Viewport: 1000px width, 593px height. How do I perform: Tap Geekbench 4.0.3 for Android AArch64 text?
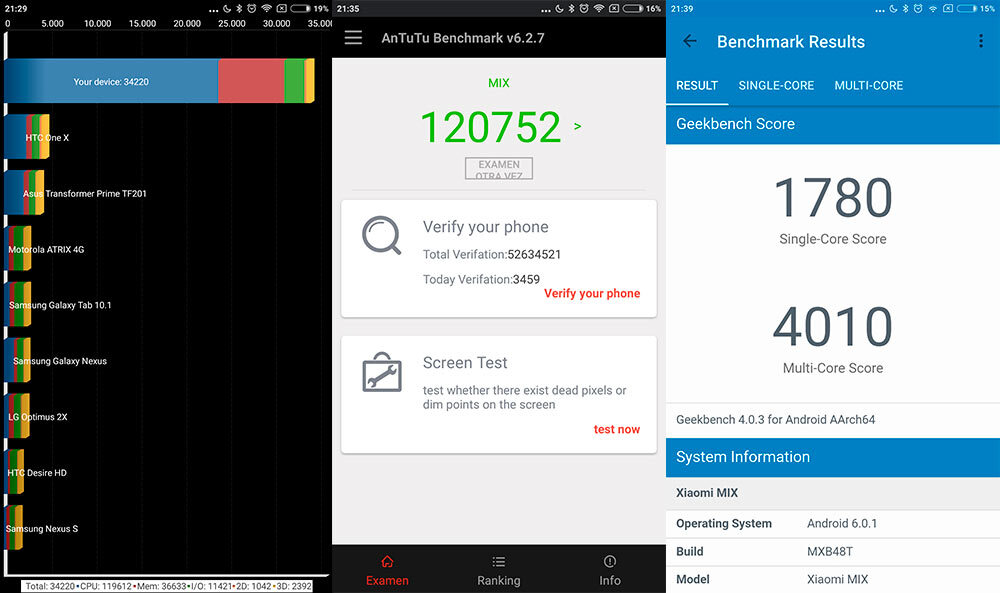tap(776, 420)
